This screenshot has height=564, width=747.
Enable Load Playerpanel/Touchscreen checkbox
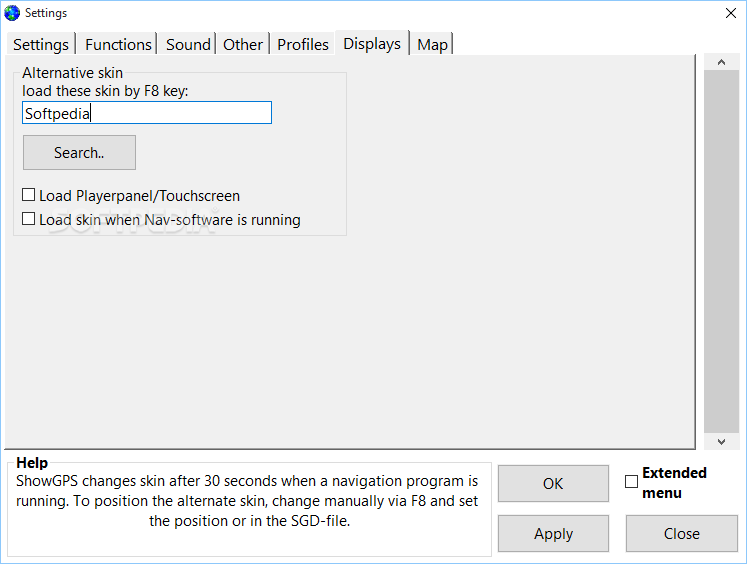tap(29, 196)
